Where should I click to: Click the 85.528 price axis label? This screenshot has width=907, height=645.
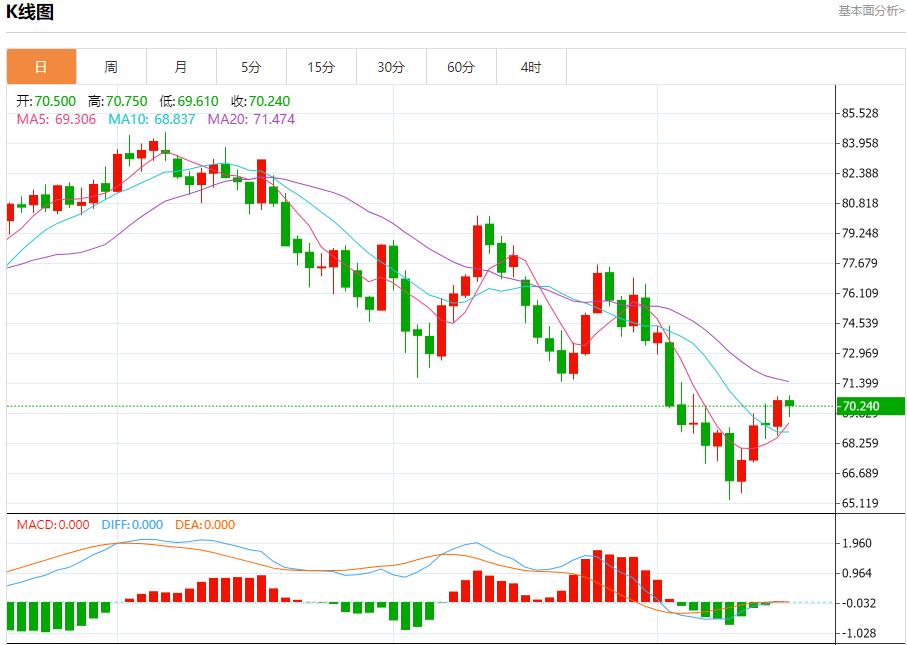coord(861,114)
